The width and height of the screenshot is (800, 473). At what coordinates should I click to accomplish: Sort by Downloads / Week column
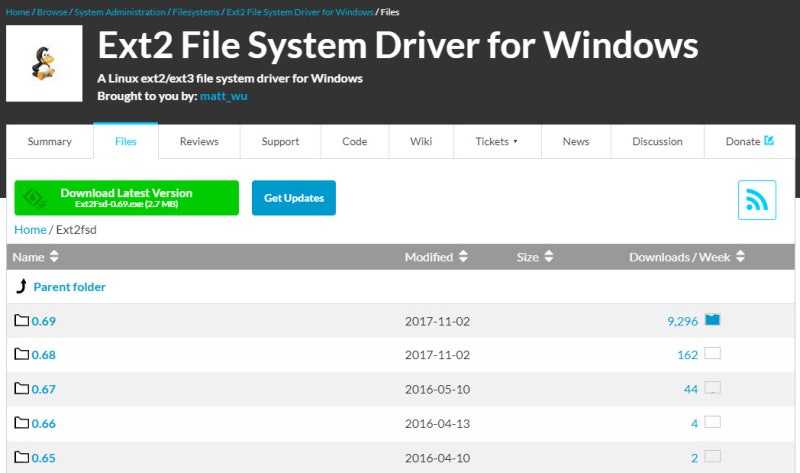coord(687,257)
